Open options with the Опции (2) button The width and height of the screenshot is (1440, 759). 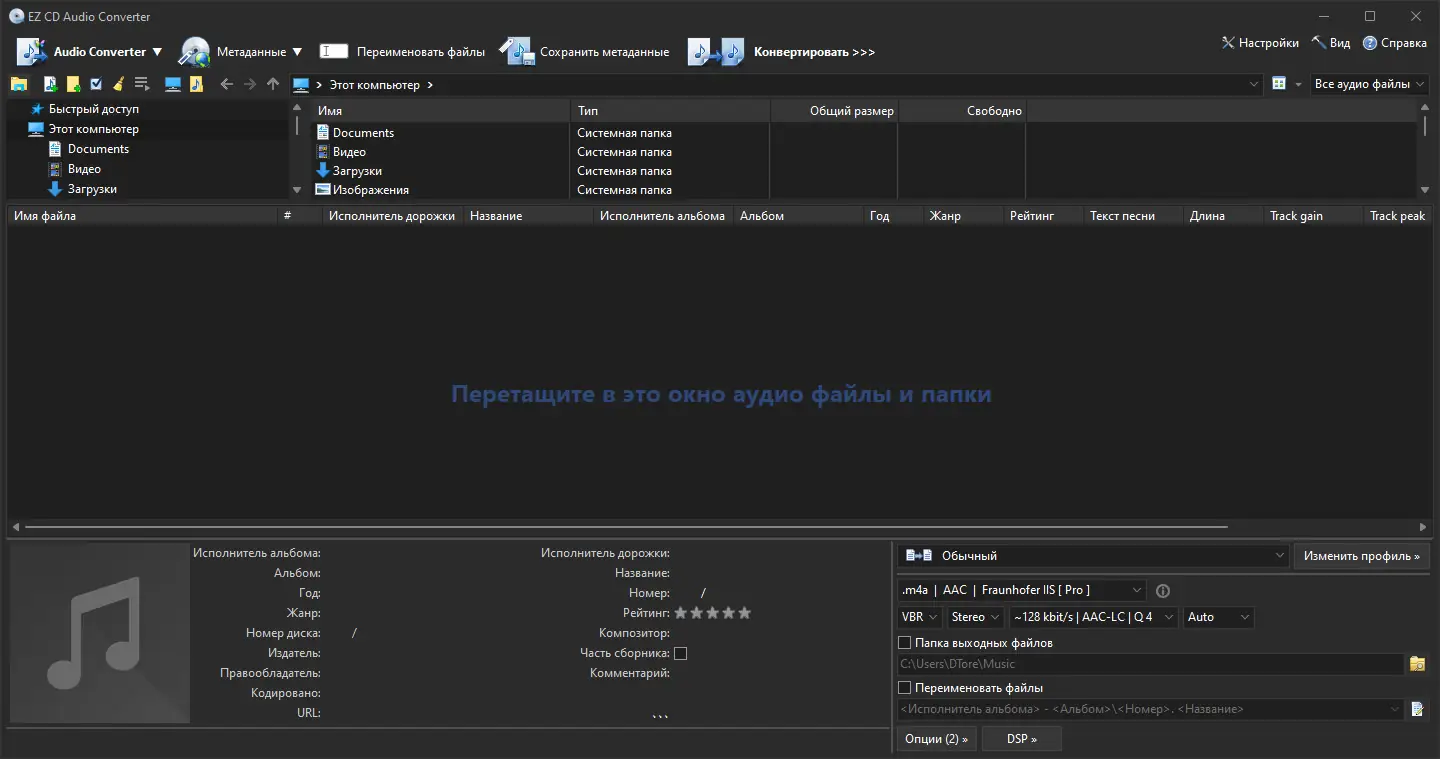coord(936,738)
